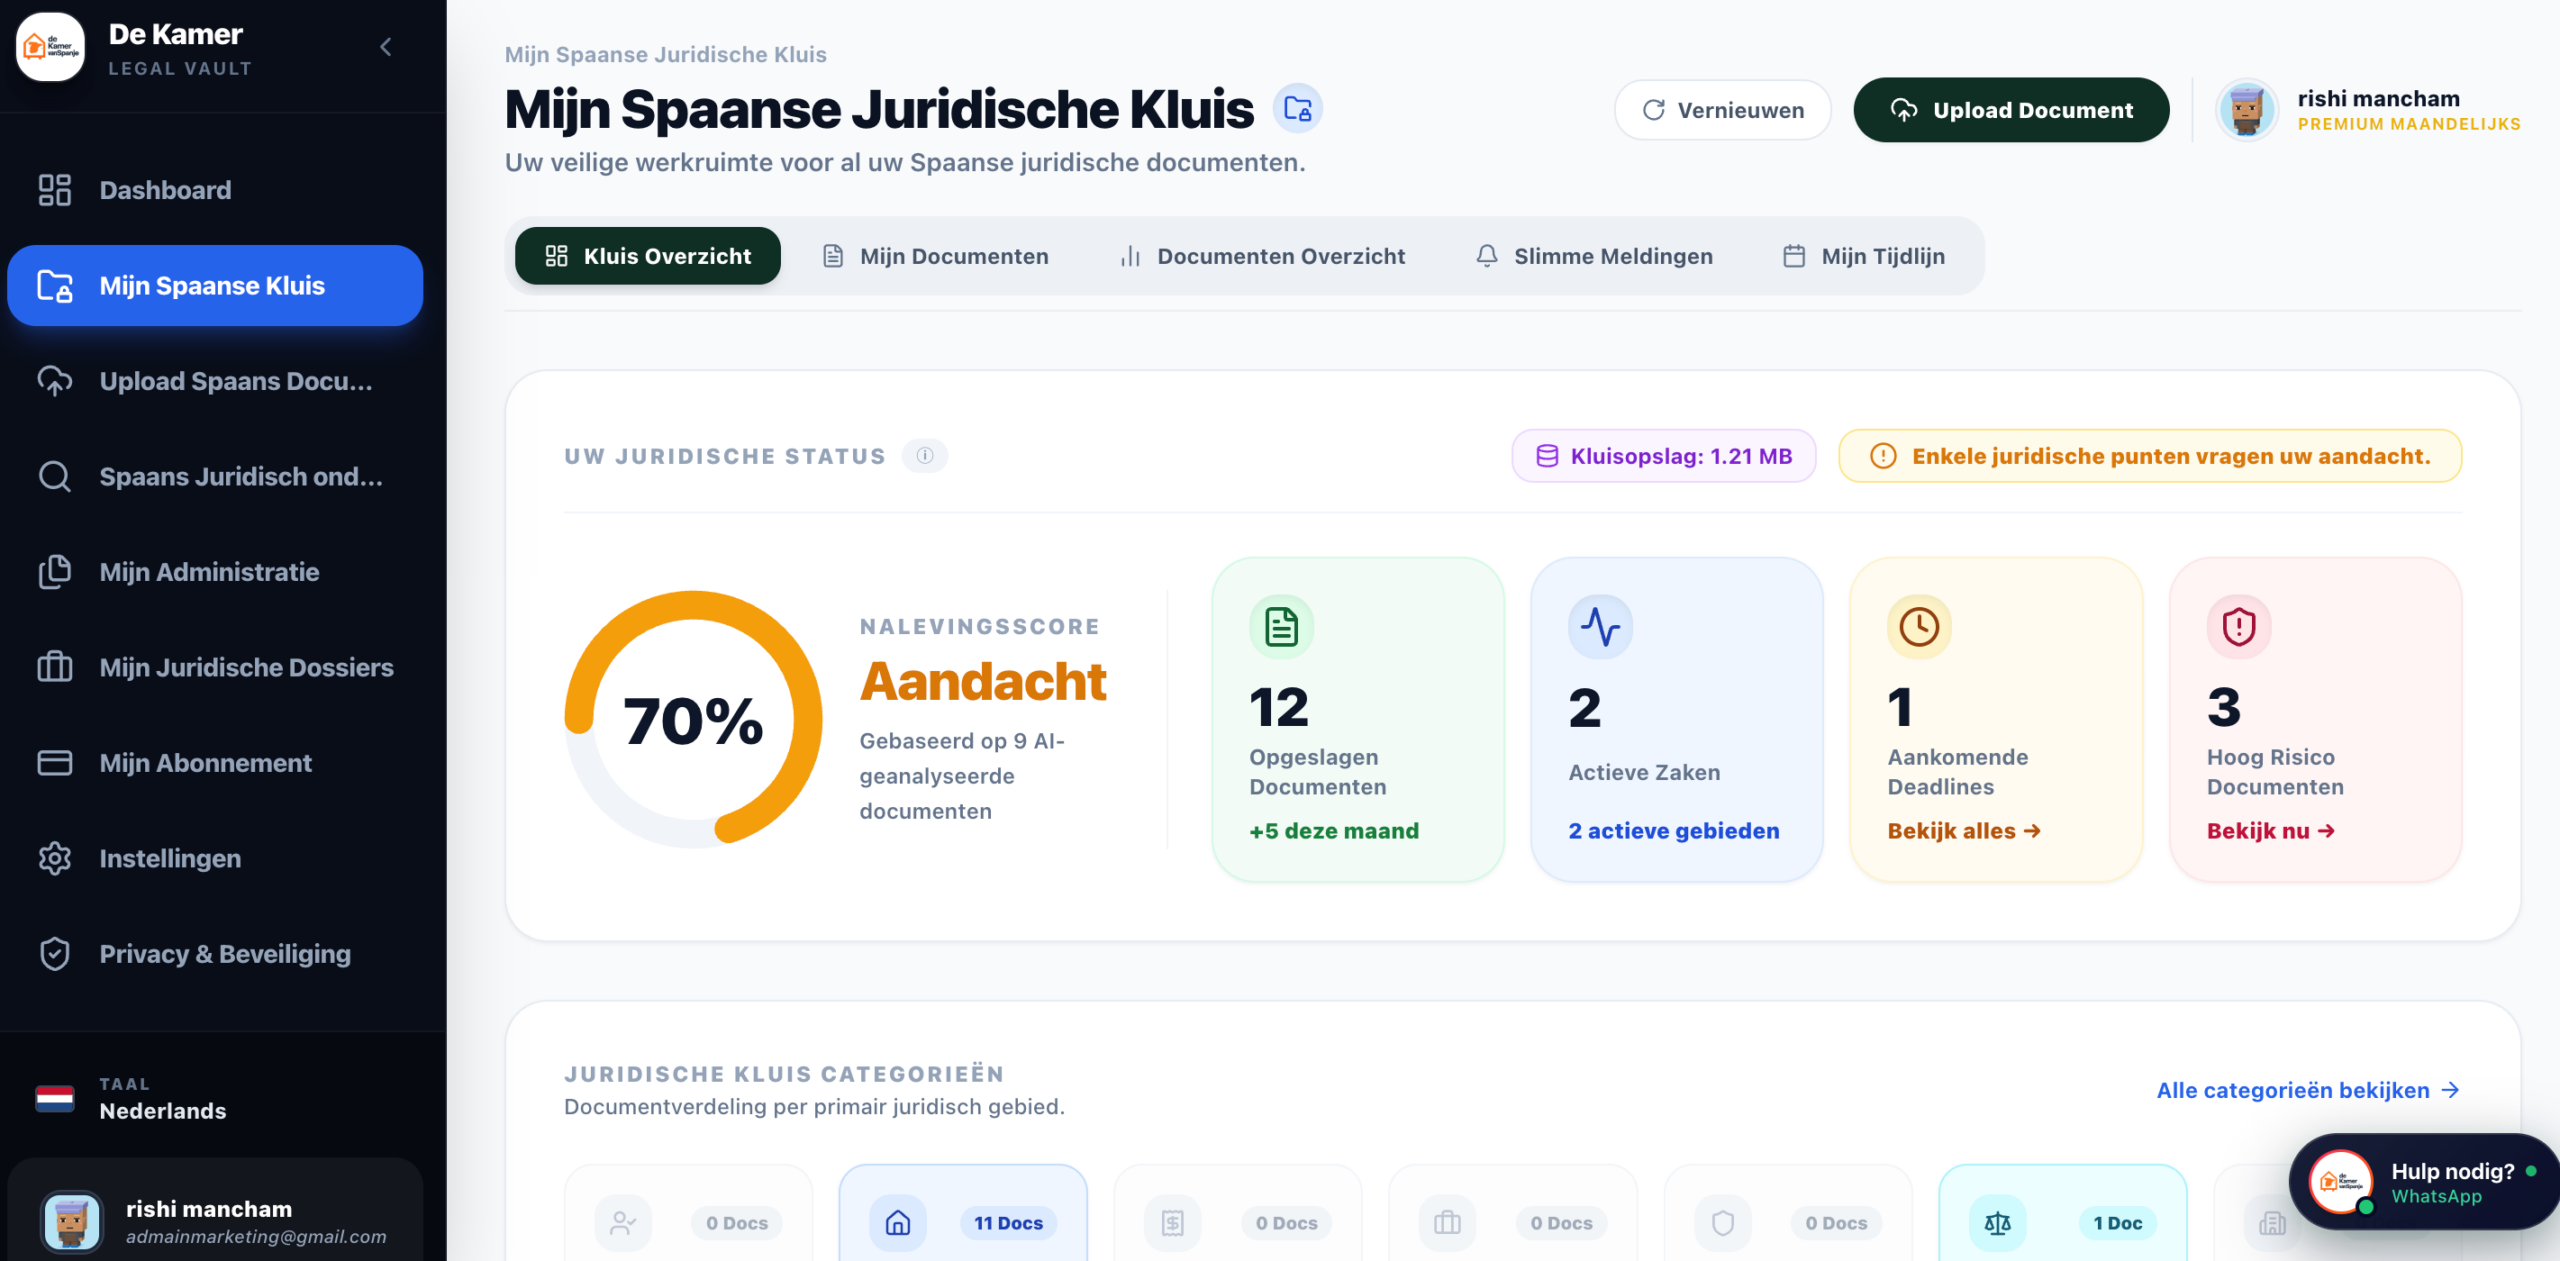2560x1261 pixels.
Task: Click Alle categorieën bekijken link
Action: pos(2308,1090)
